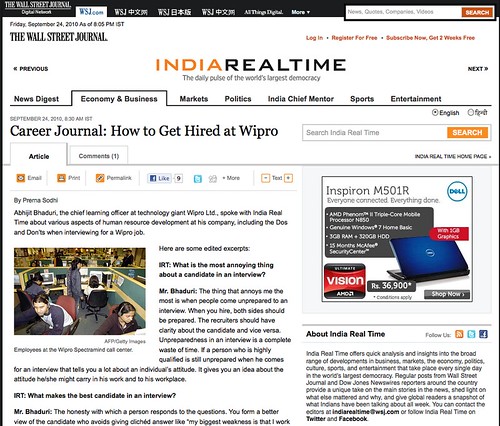This screenshot has height=426, width=500.
Task: Expand the More sharing options
Action: point(231,178)
